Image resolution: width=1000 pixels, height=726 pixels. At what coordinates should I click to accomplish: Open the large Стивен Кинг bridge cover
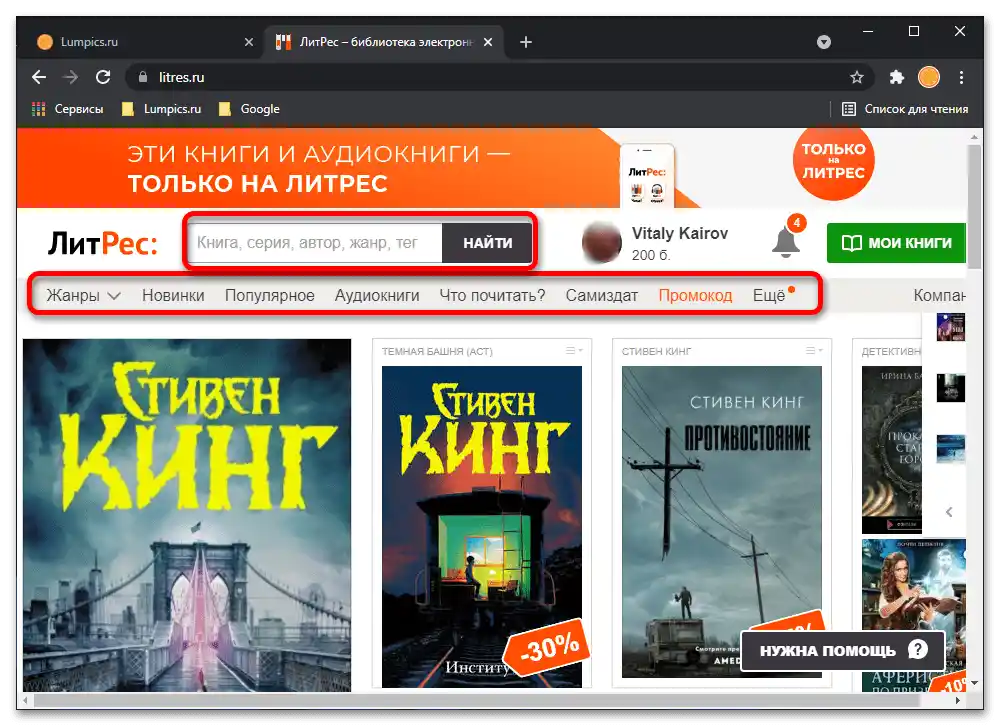click(x=187, y=515)
